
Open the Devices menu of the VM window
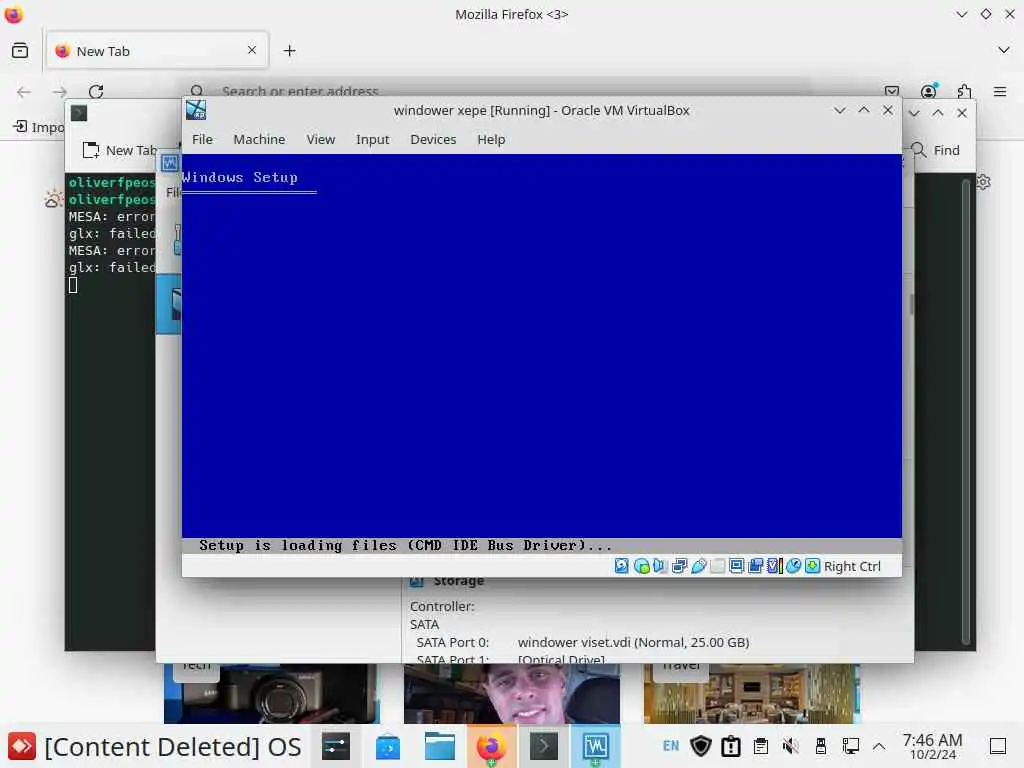point(433,139)
